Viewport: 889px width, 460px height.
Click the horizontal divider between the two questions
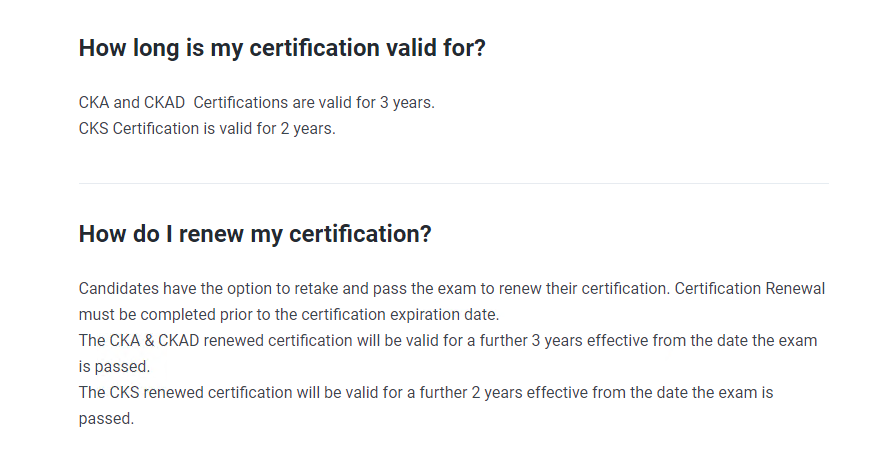(454, 183)
